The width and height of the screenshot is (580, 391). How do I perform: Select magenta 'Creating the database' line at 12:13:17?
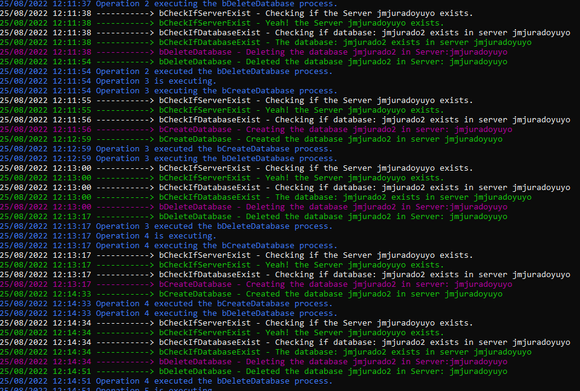coord(256,284)
